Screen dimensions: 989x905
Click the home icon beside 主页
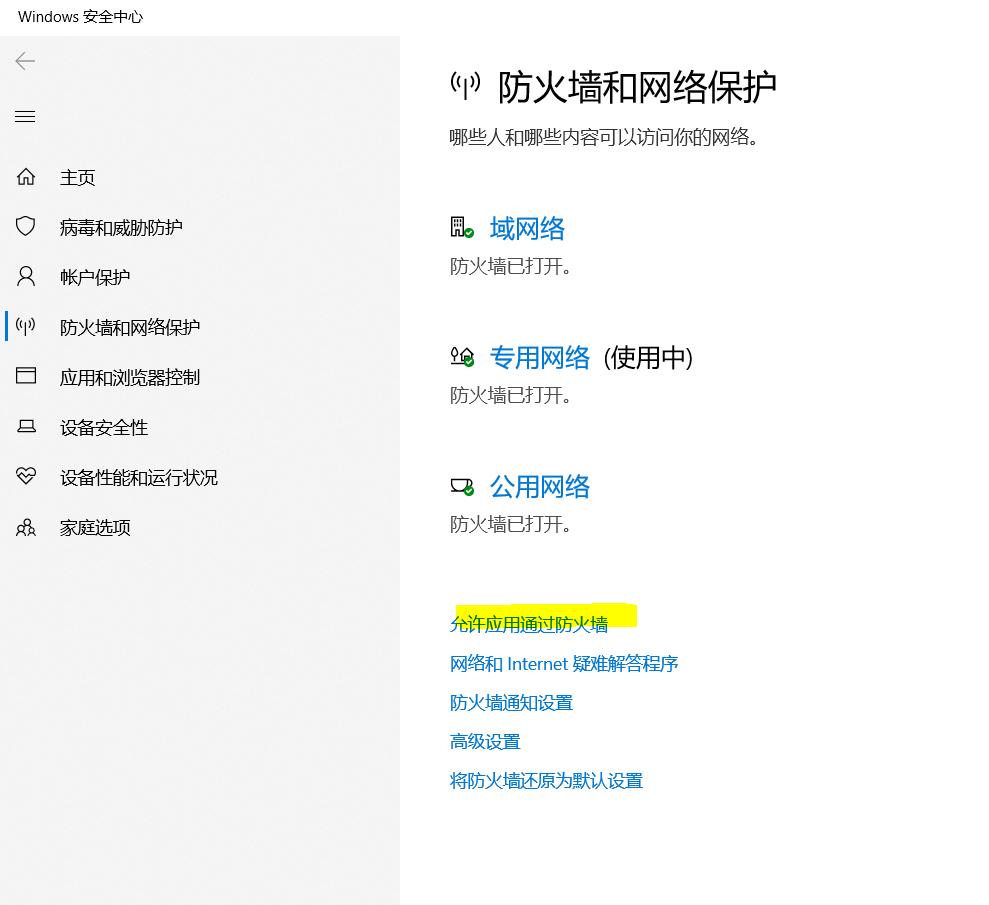point(26,177)
